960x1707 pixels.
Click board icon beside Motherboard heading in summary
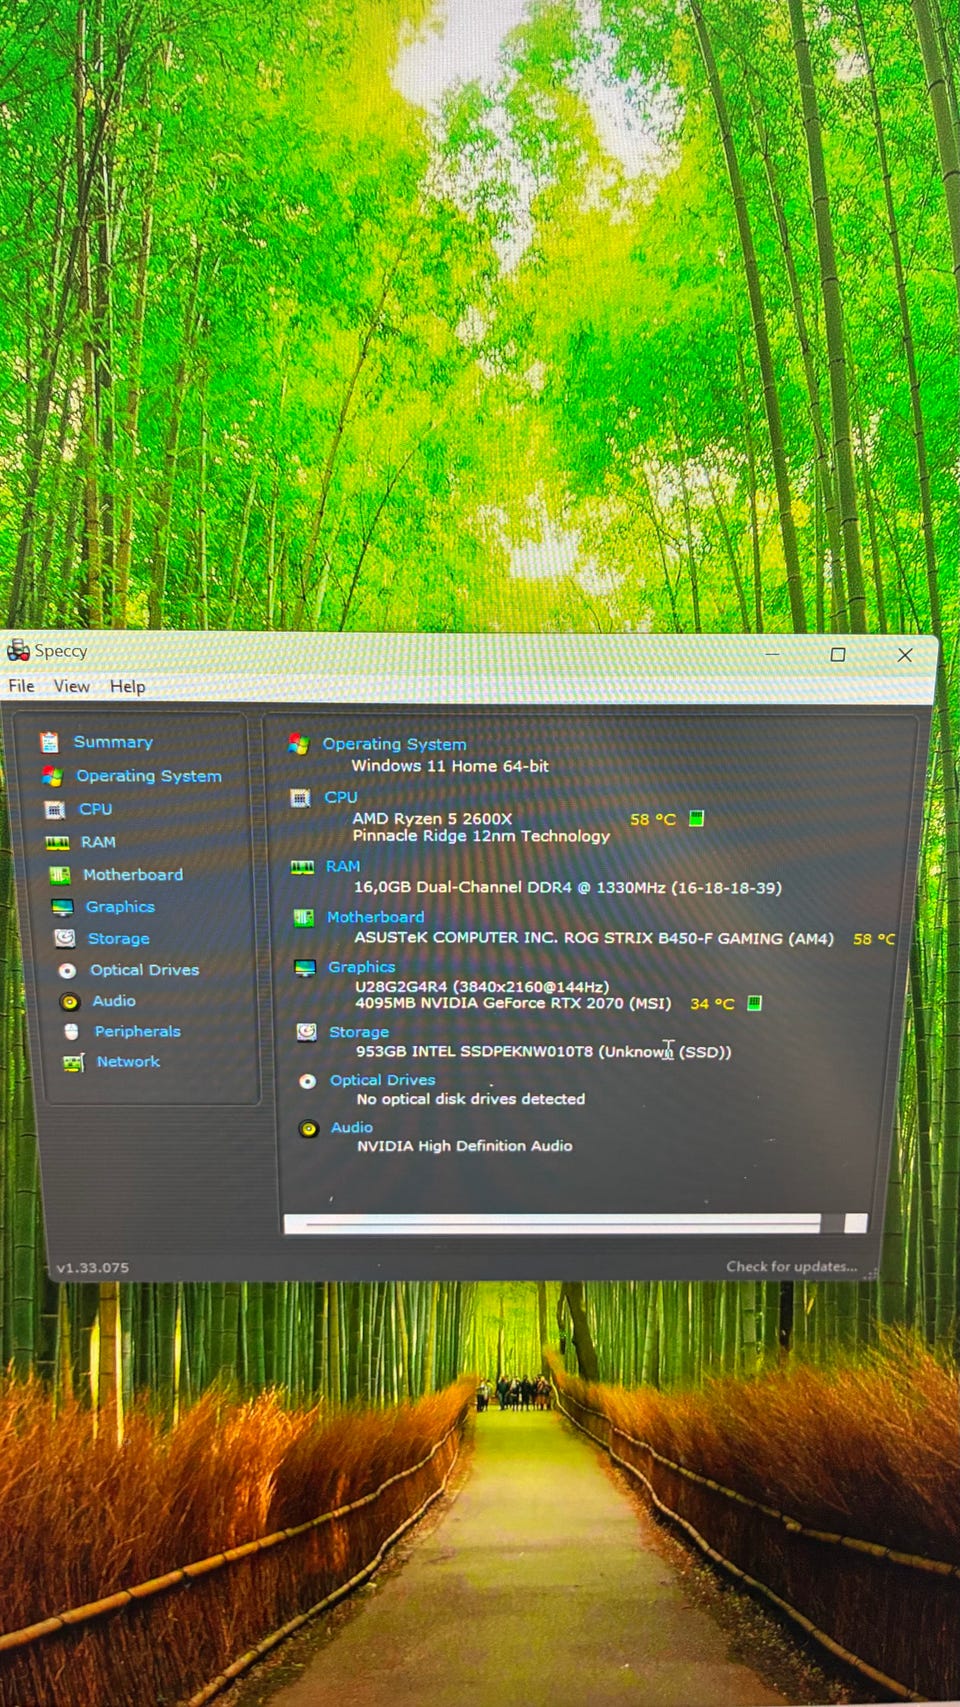point(304,917)
